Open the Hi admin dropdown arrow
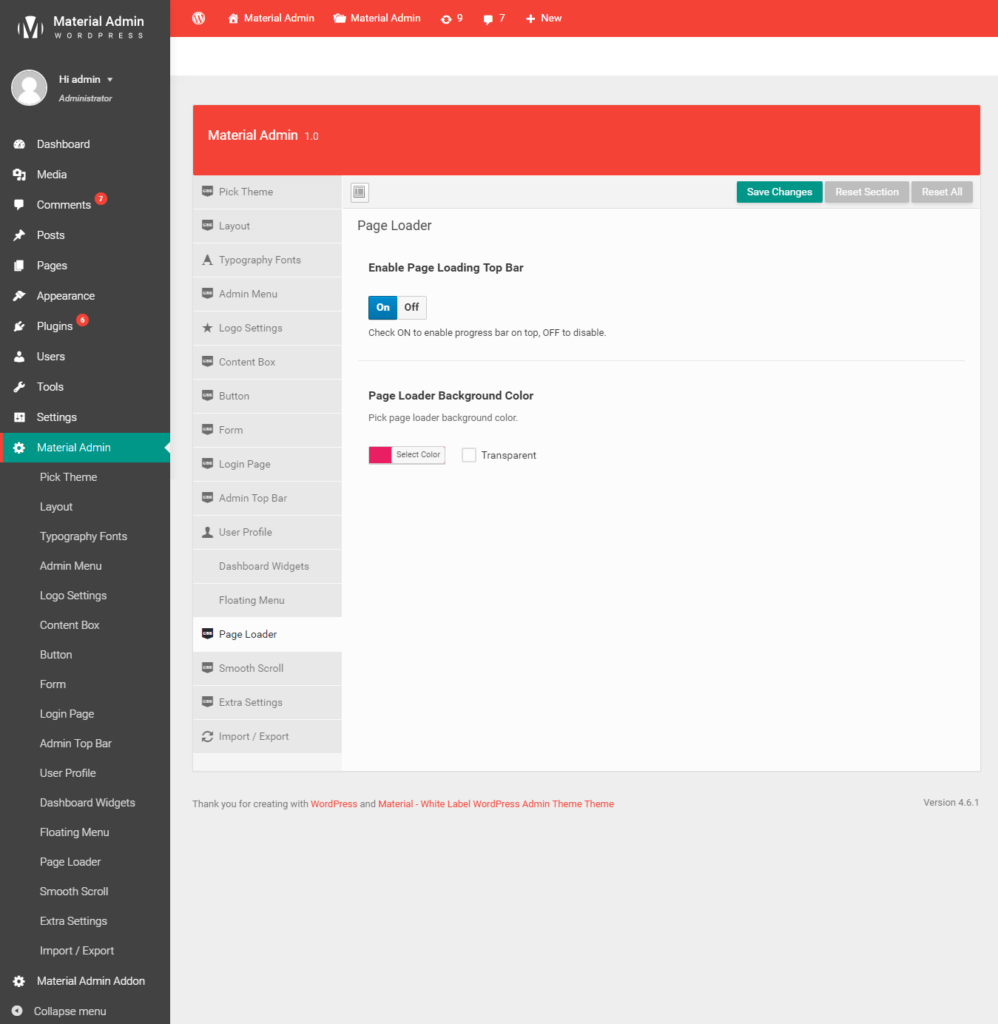 tap(110, 80)
